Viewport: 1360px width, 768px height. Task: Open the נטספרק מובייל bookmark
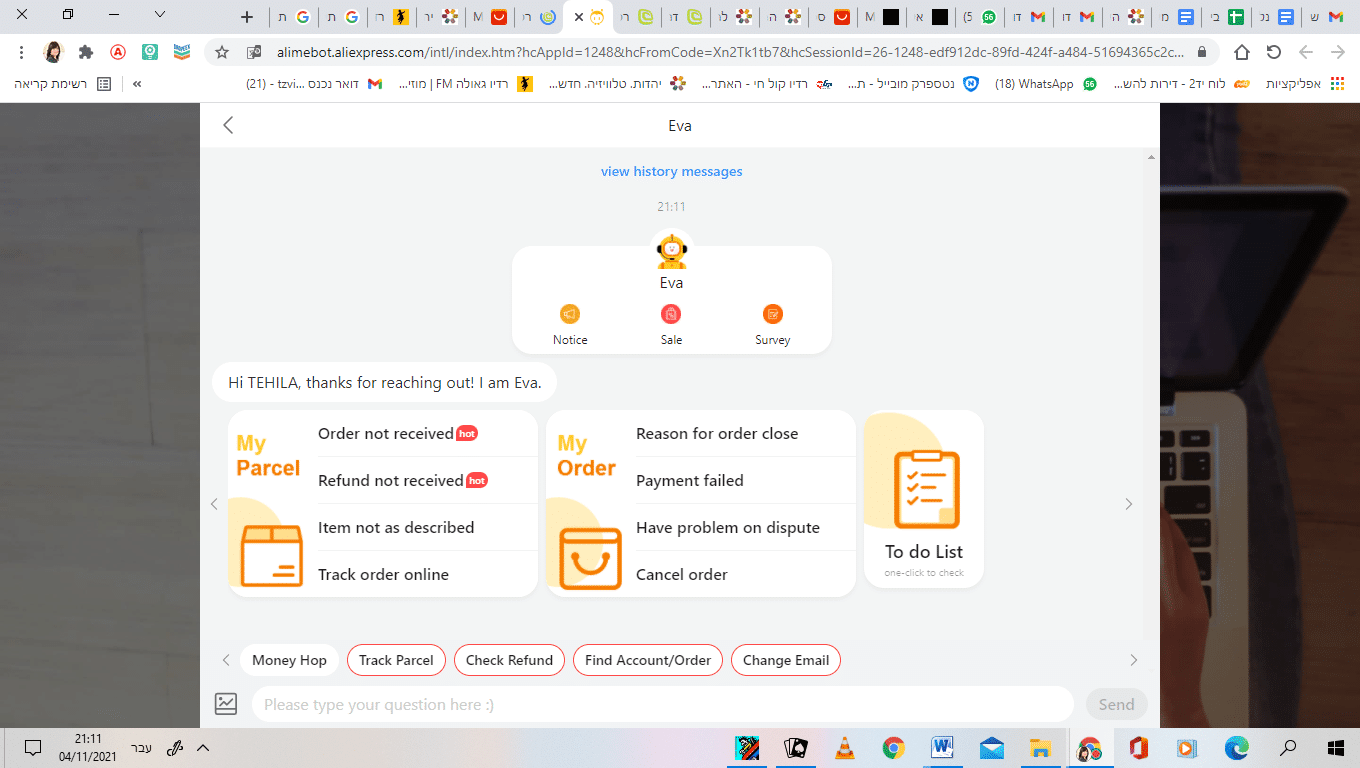[x=913, y=84]
